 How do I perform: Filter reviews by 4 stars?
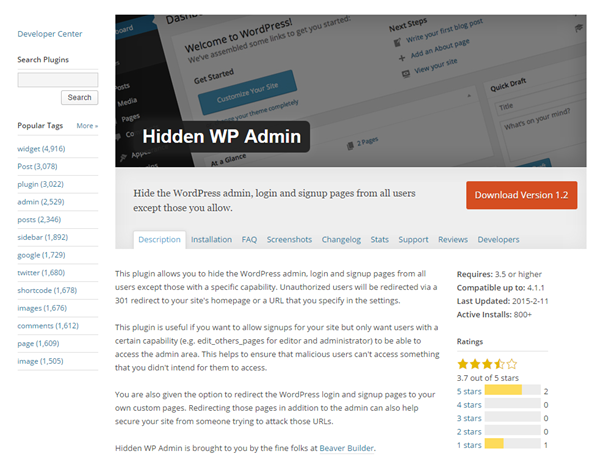tap(469, 405)
